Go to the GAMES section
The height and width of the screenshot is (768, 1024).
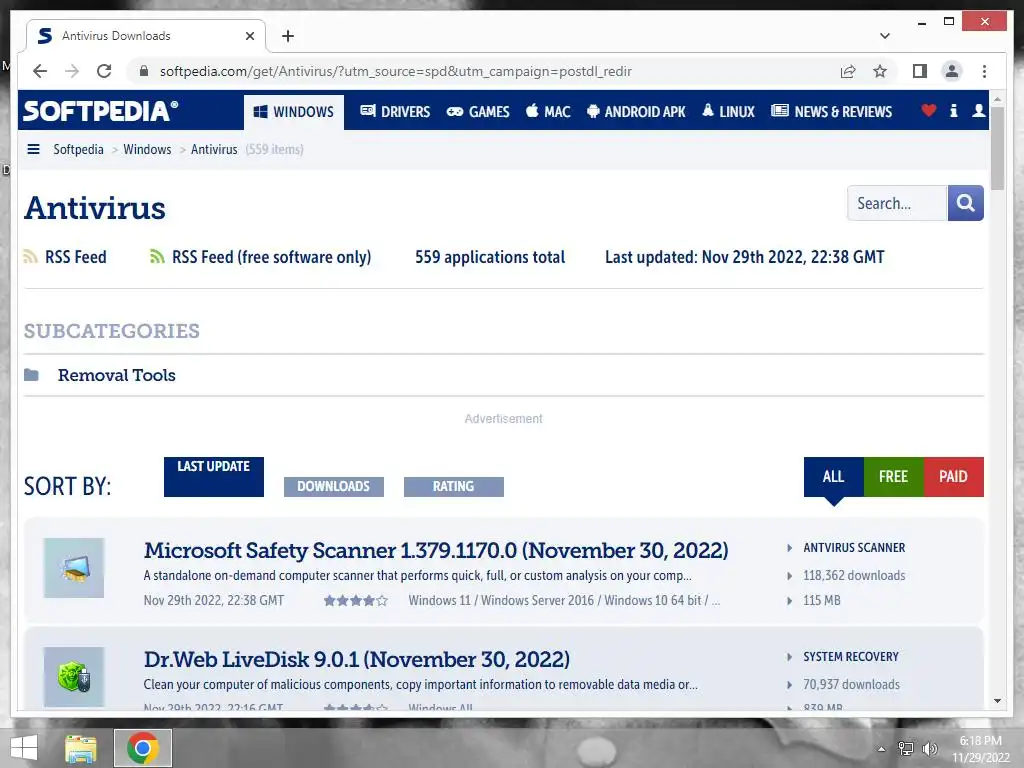pyautogui.click(x=477, y=112)
